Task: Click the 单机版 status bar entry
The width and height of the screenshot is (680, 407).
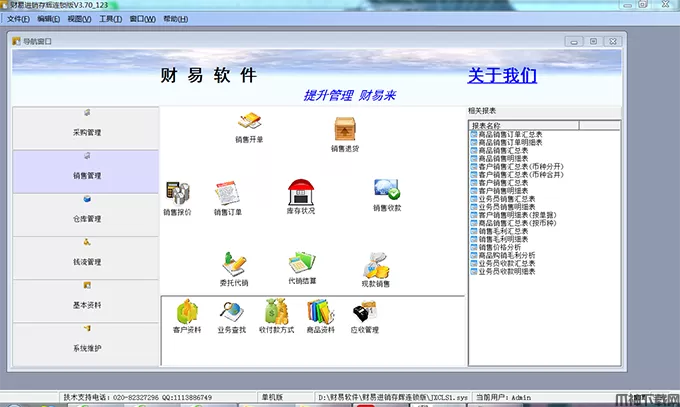Action: 272,397
